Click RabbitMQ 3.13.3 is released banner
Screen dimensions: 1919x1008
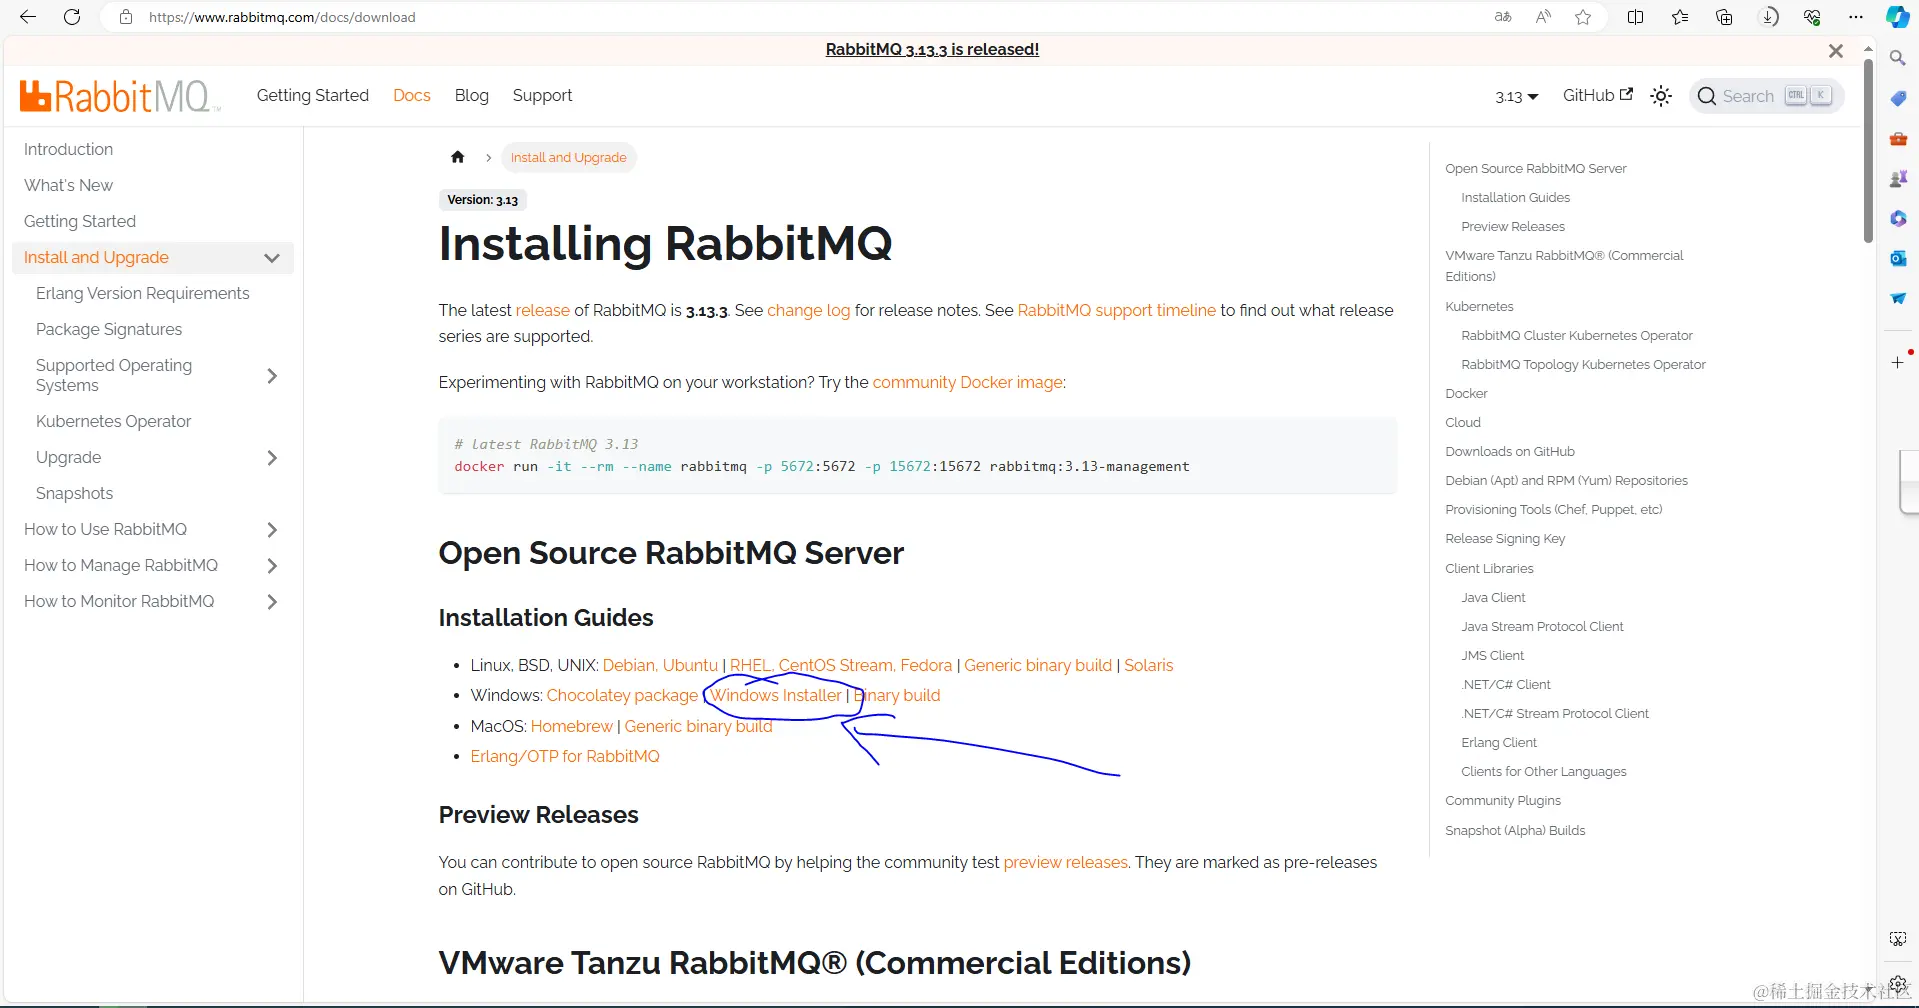[932, 49]
